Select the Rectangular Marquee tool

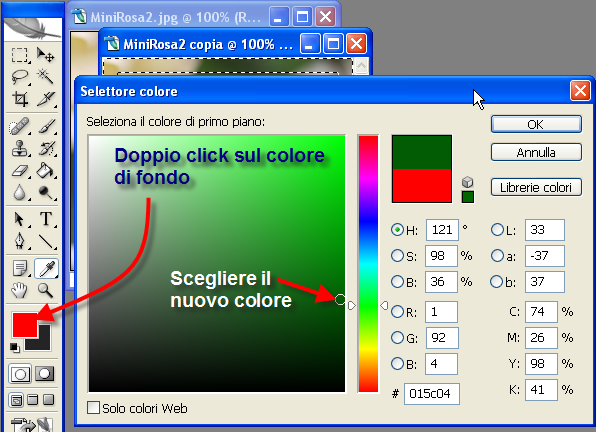(x=19, y=55)
